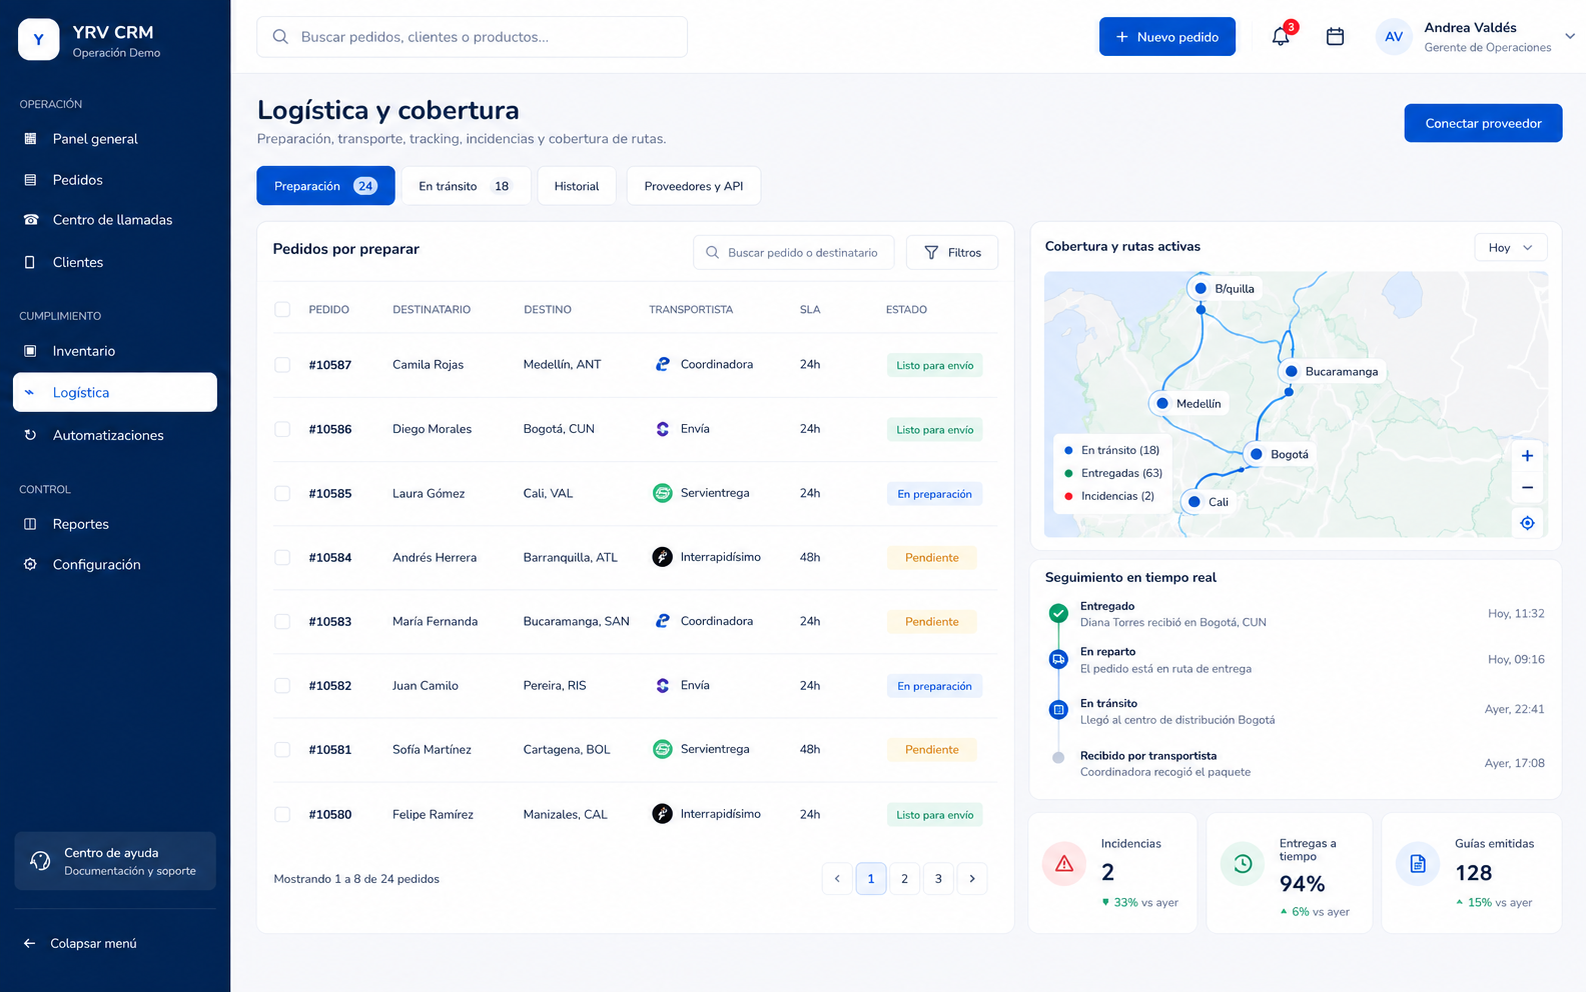Click the Interrapidísimo logo in order #10584 row
The height and width of the screenshot is (992, 1586).
662,557
